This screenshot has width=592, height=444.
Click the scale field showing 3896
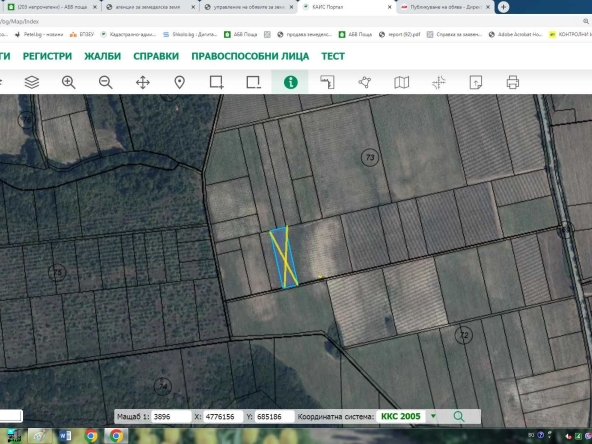(x=171, y=417)
